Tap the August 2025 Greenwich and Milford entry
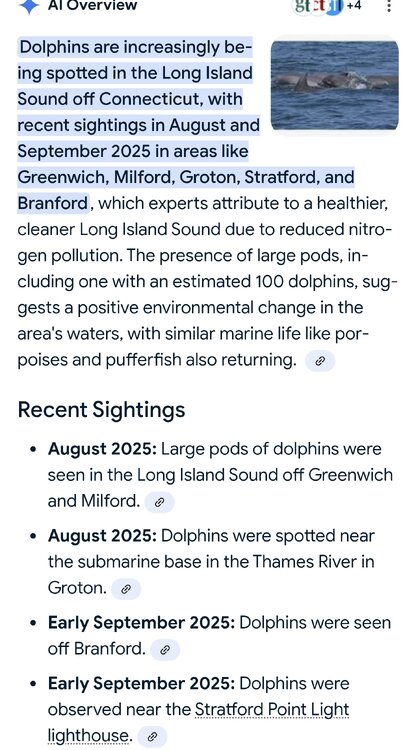 tap(220, 475)
